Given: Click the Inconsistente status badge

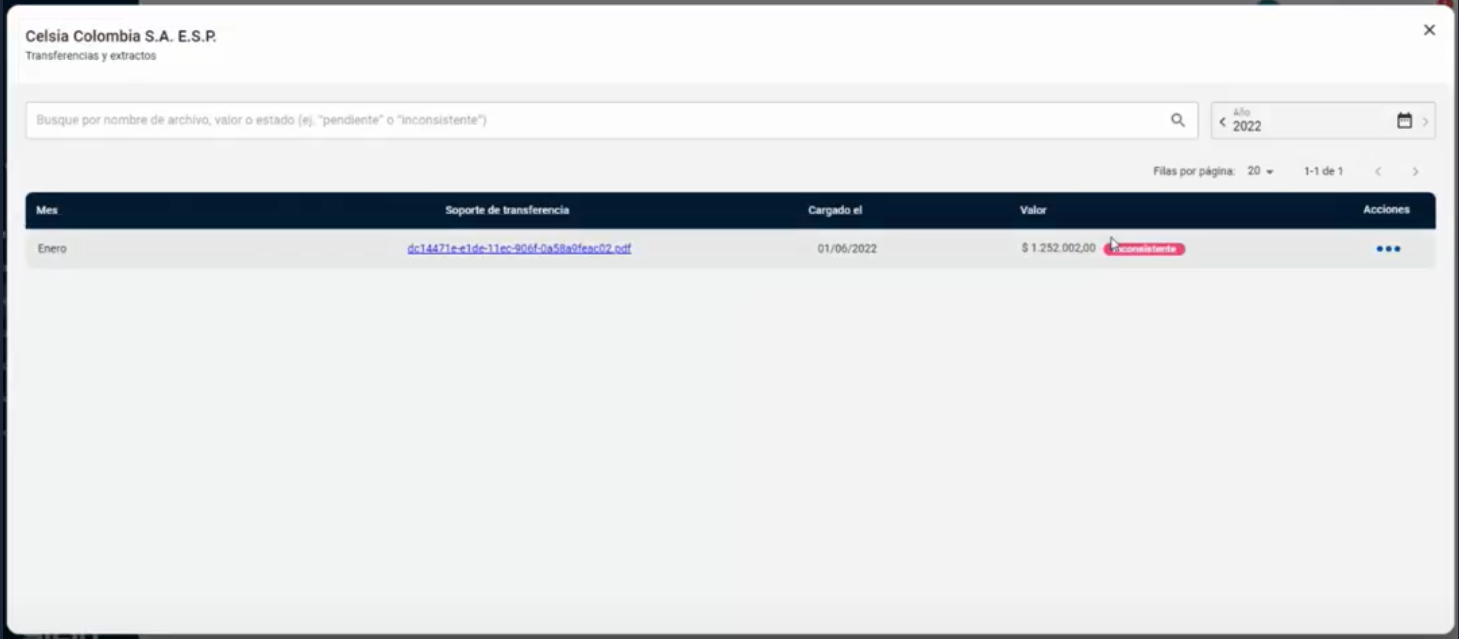Looking at the screenshot, I should (x=1144, y=249).
